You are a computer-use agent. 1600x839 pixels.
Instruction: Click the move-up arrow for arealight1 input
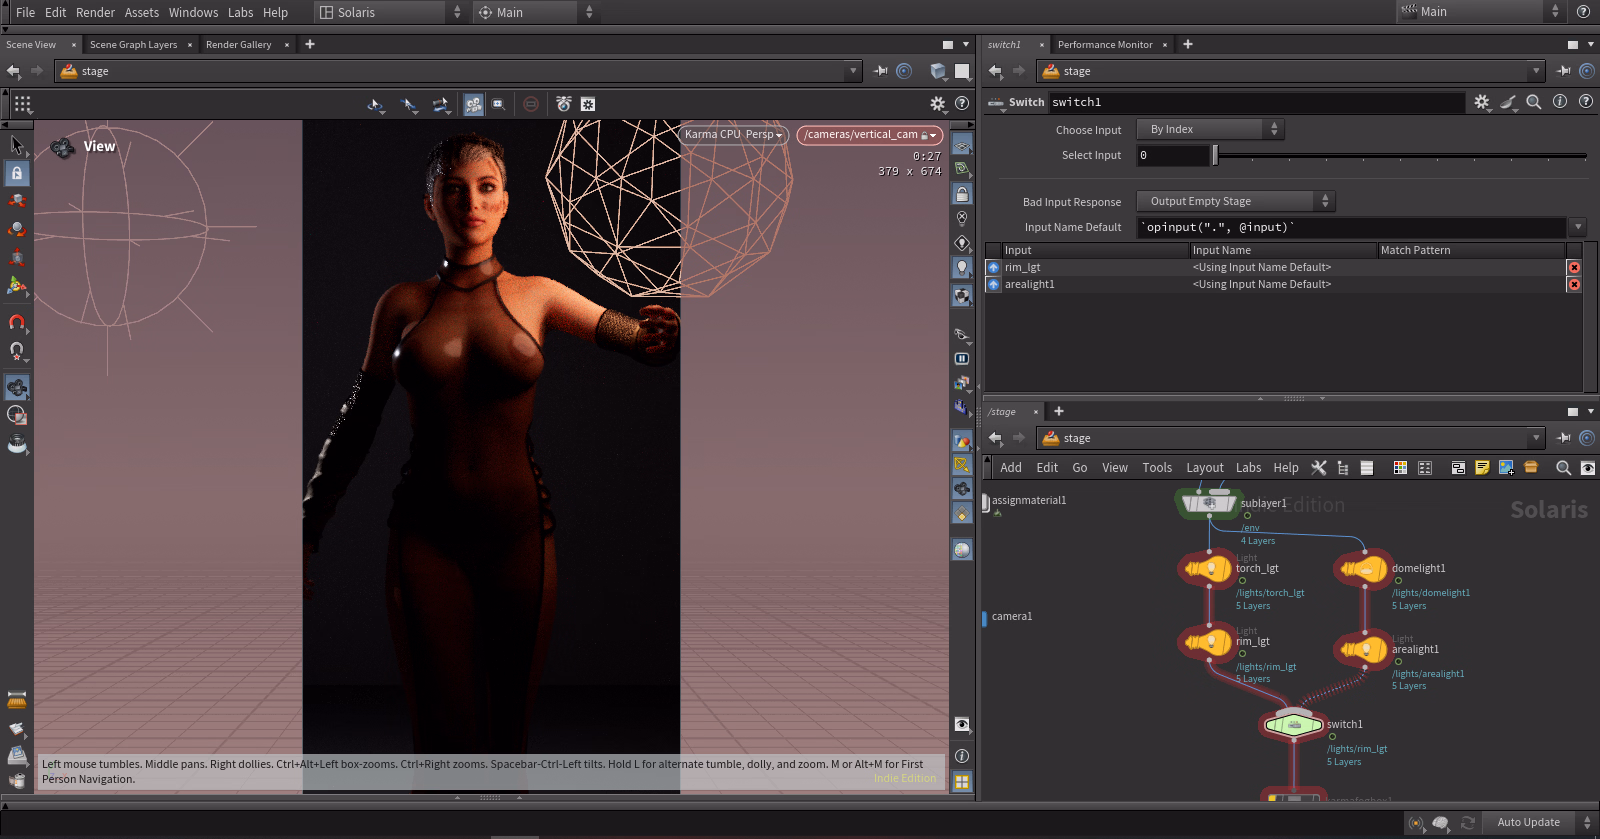[993, 285]
